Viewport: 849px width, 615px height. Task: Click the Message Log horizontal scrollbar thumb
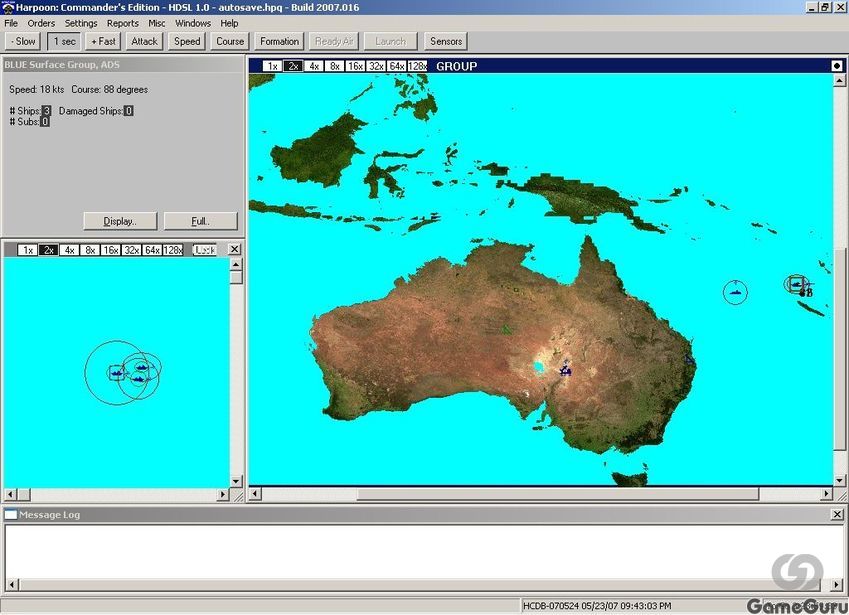pos(420,585)
